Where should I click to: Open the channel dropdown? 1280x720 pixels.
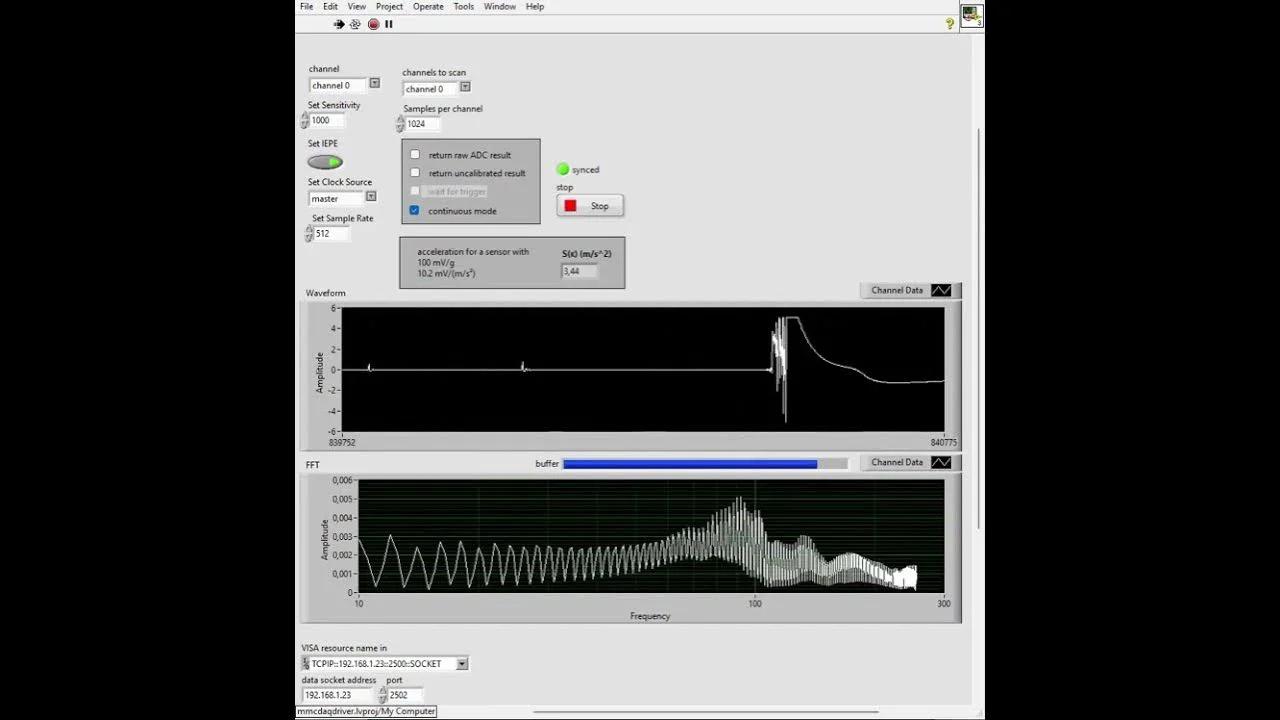375,85
